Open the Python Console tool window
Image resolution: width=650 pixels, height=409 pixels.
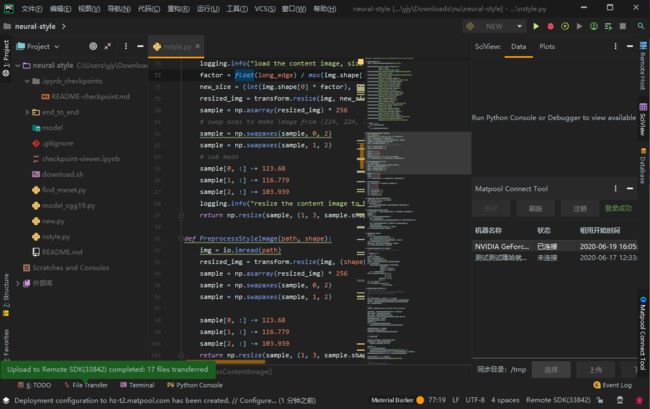point(194,385)
